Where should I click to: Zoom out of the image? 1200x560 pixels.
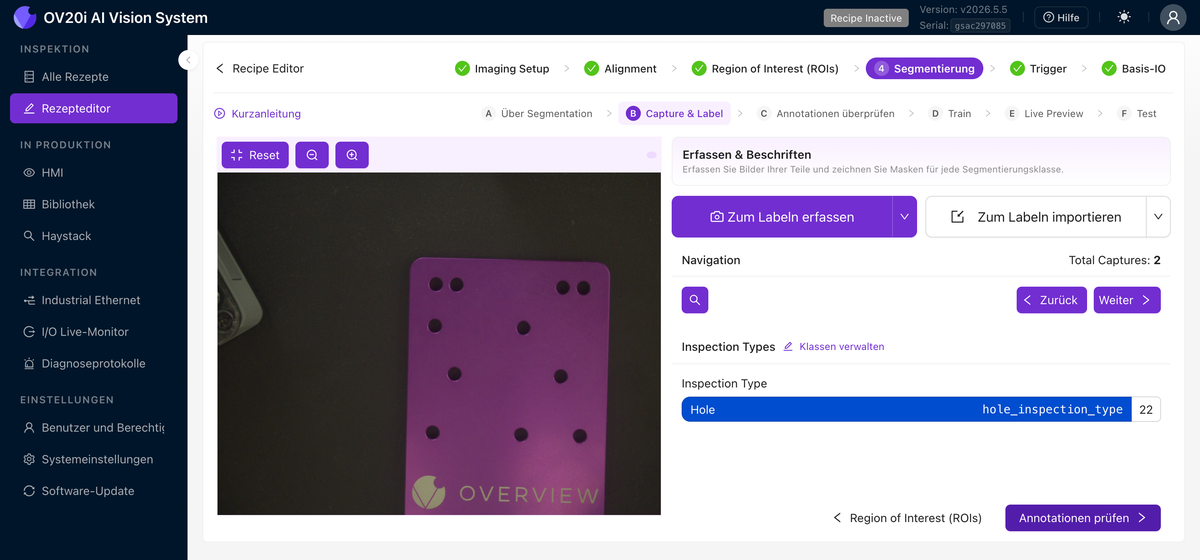pyautogui.click(x=312, y=155)
